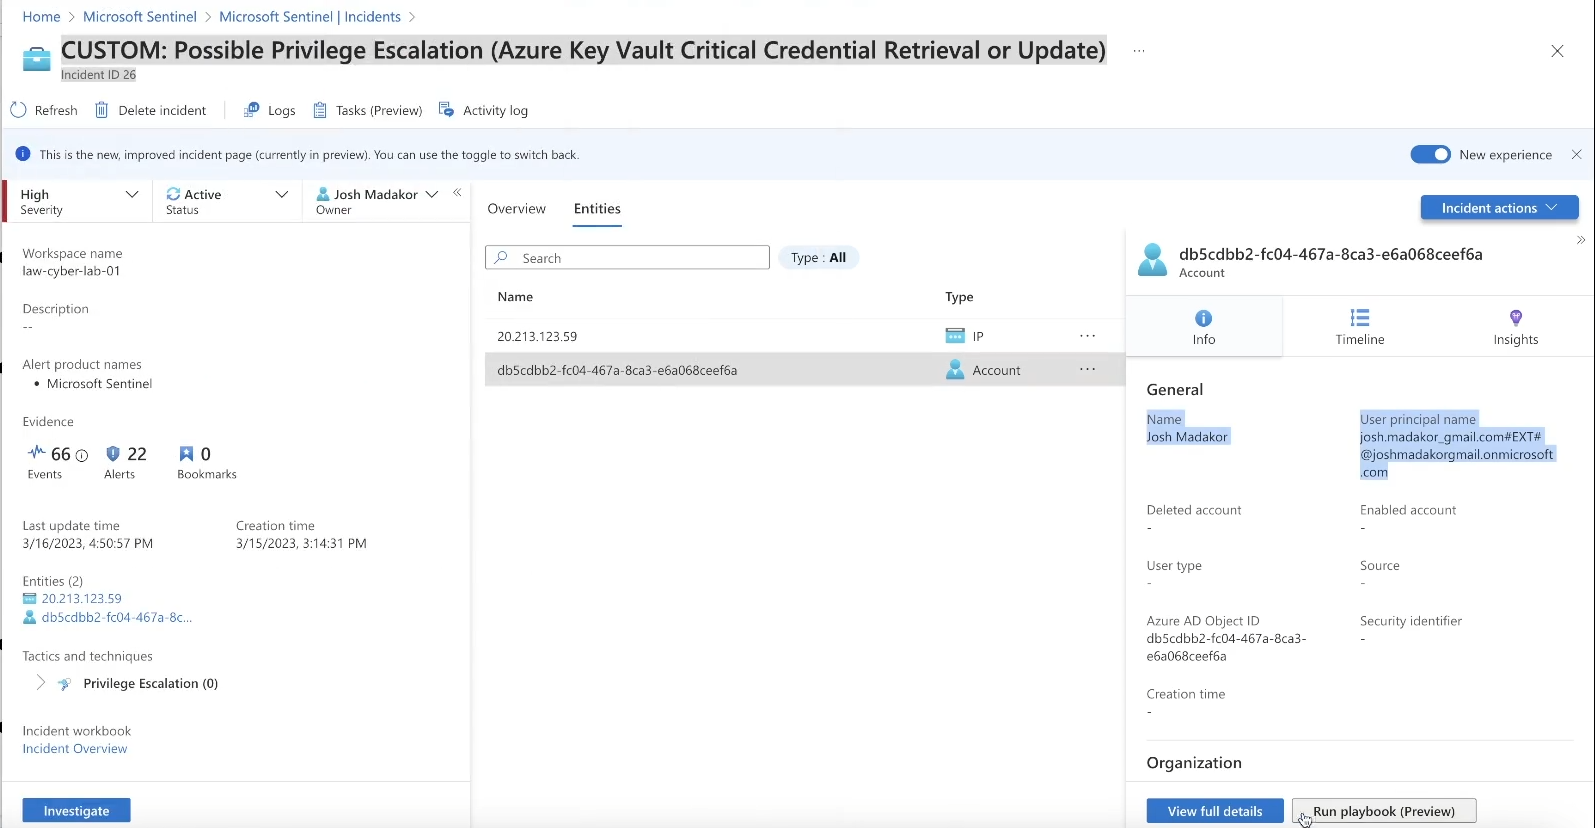This screenshot has height=828, width=1595.
Task: Click the Creation time 3/15/2023, 3:14:31 PM
Action: click(x=301, y=544)
